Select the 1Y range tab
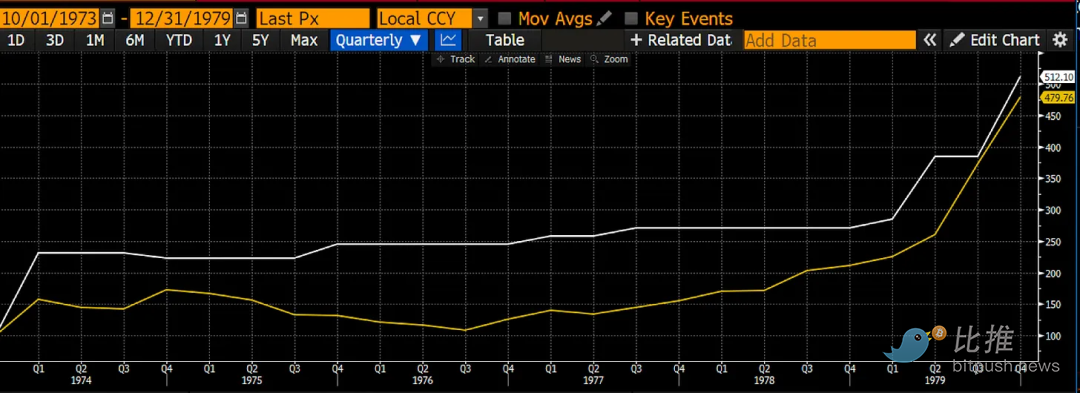1080x393 pixels. [x=222, y=40]
